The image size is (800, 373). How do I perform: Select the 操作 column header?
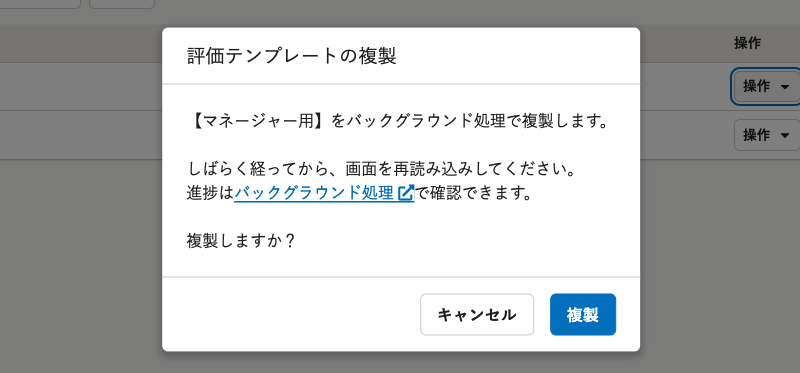[x=747, y=43]
